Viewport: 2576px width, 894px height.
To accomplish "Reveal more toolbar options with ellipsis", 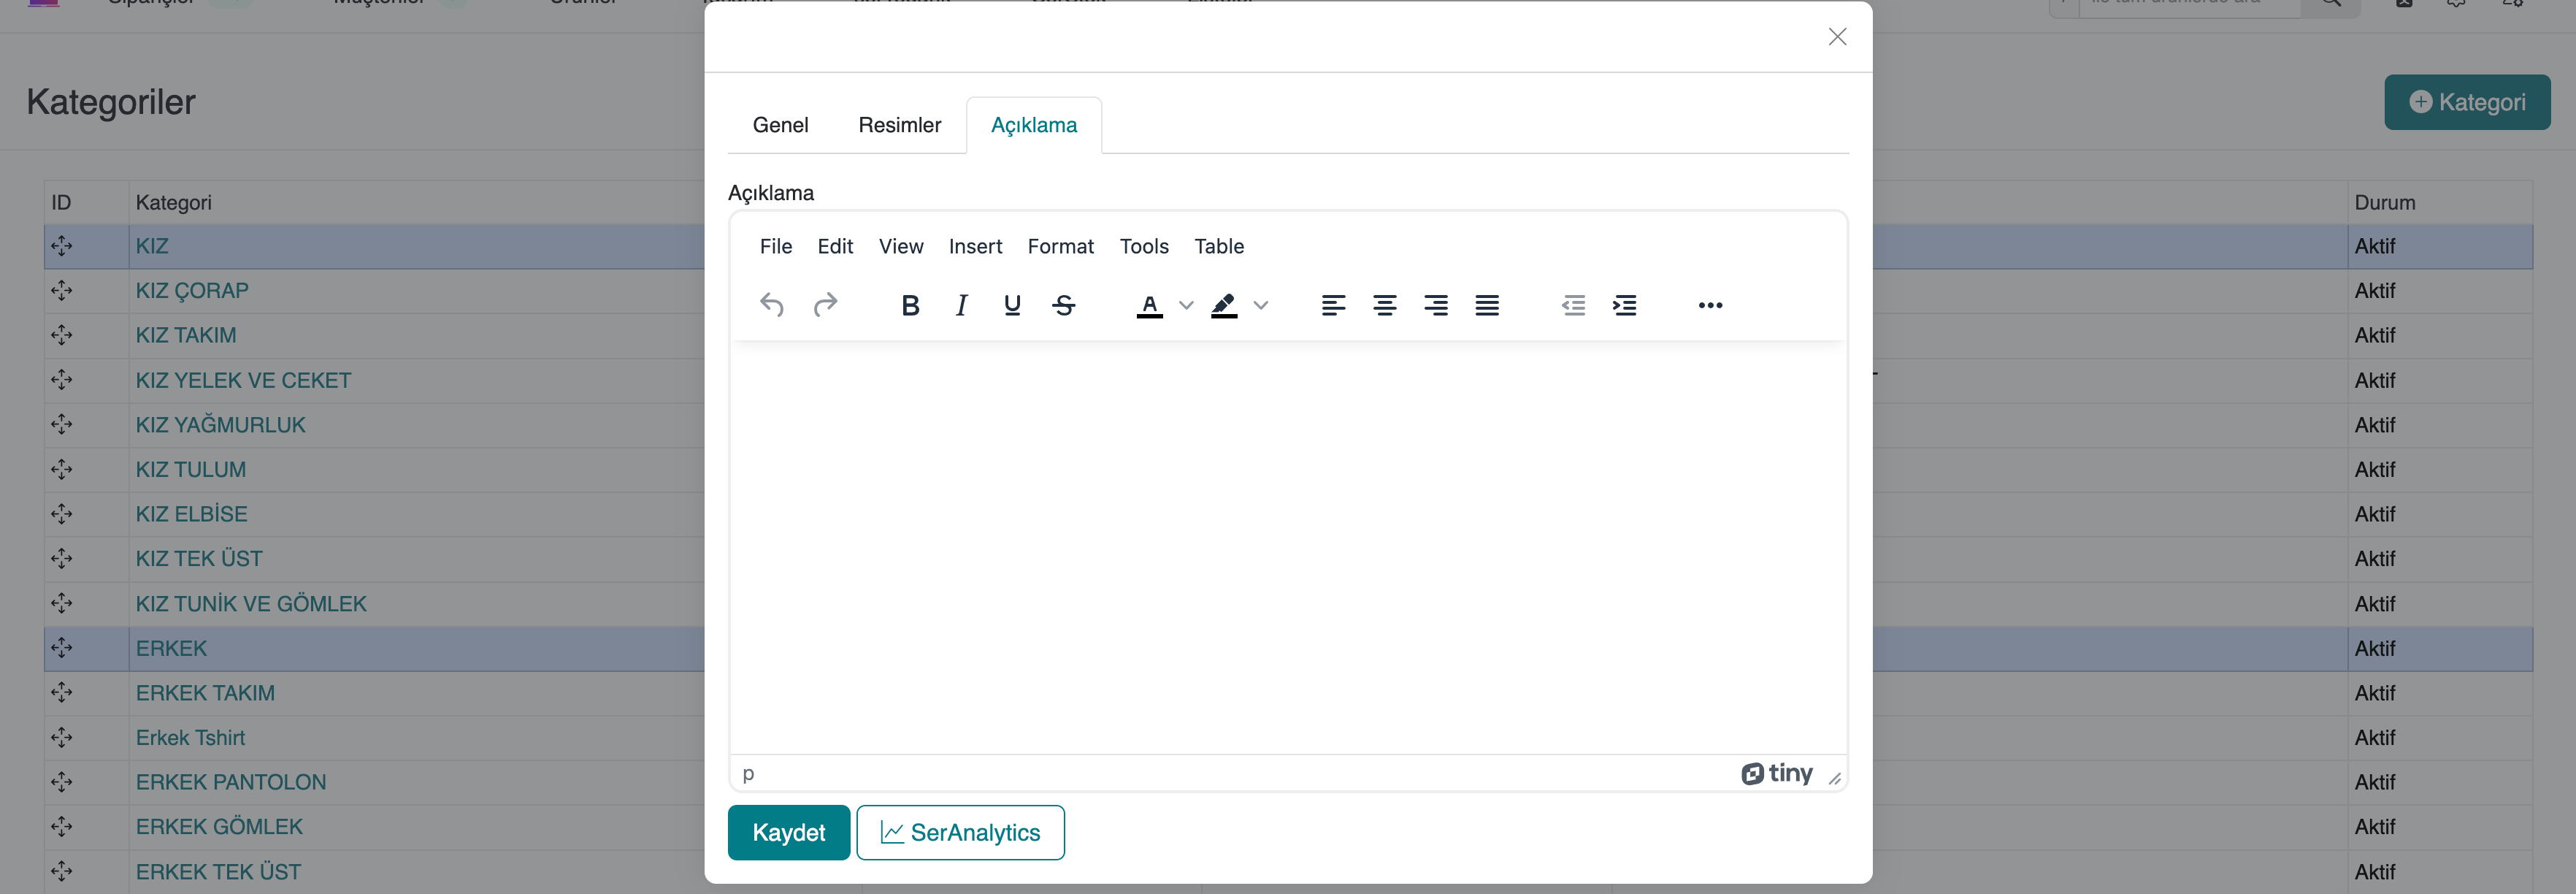I will 1710,305.
